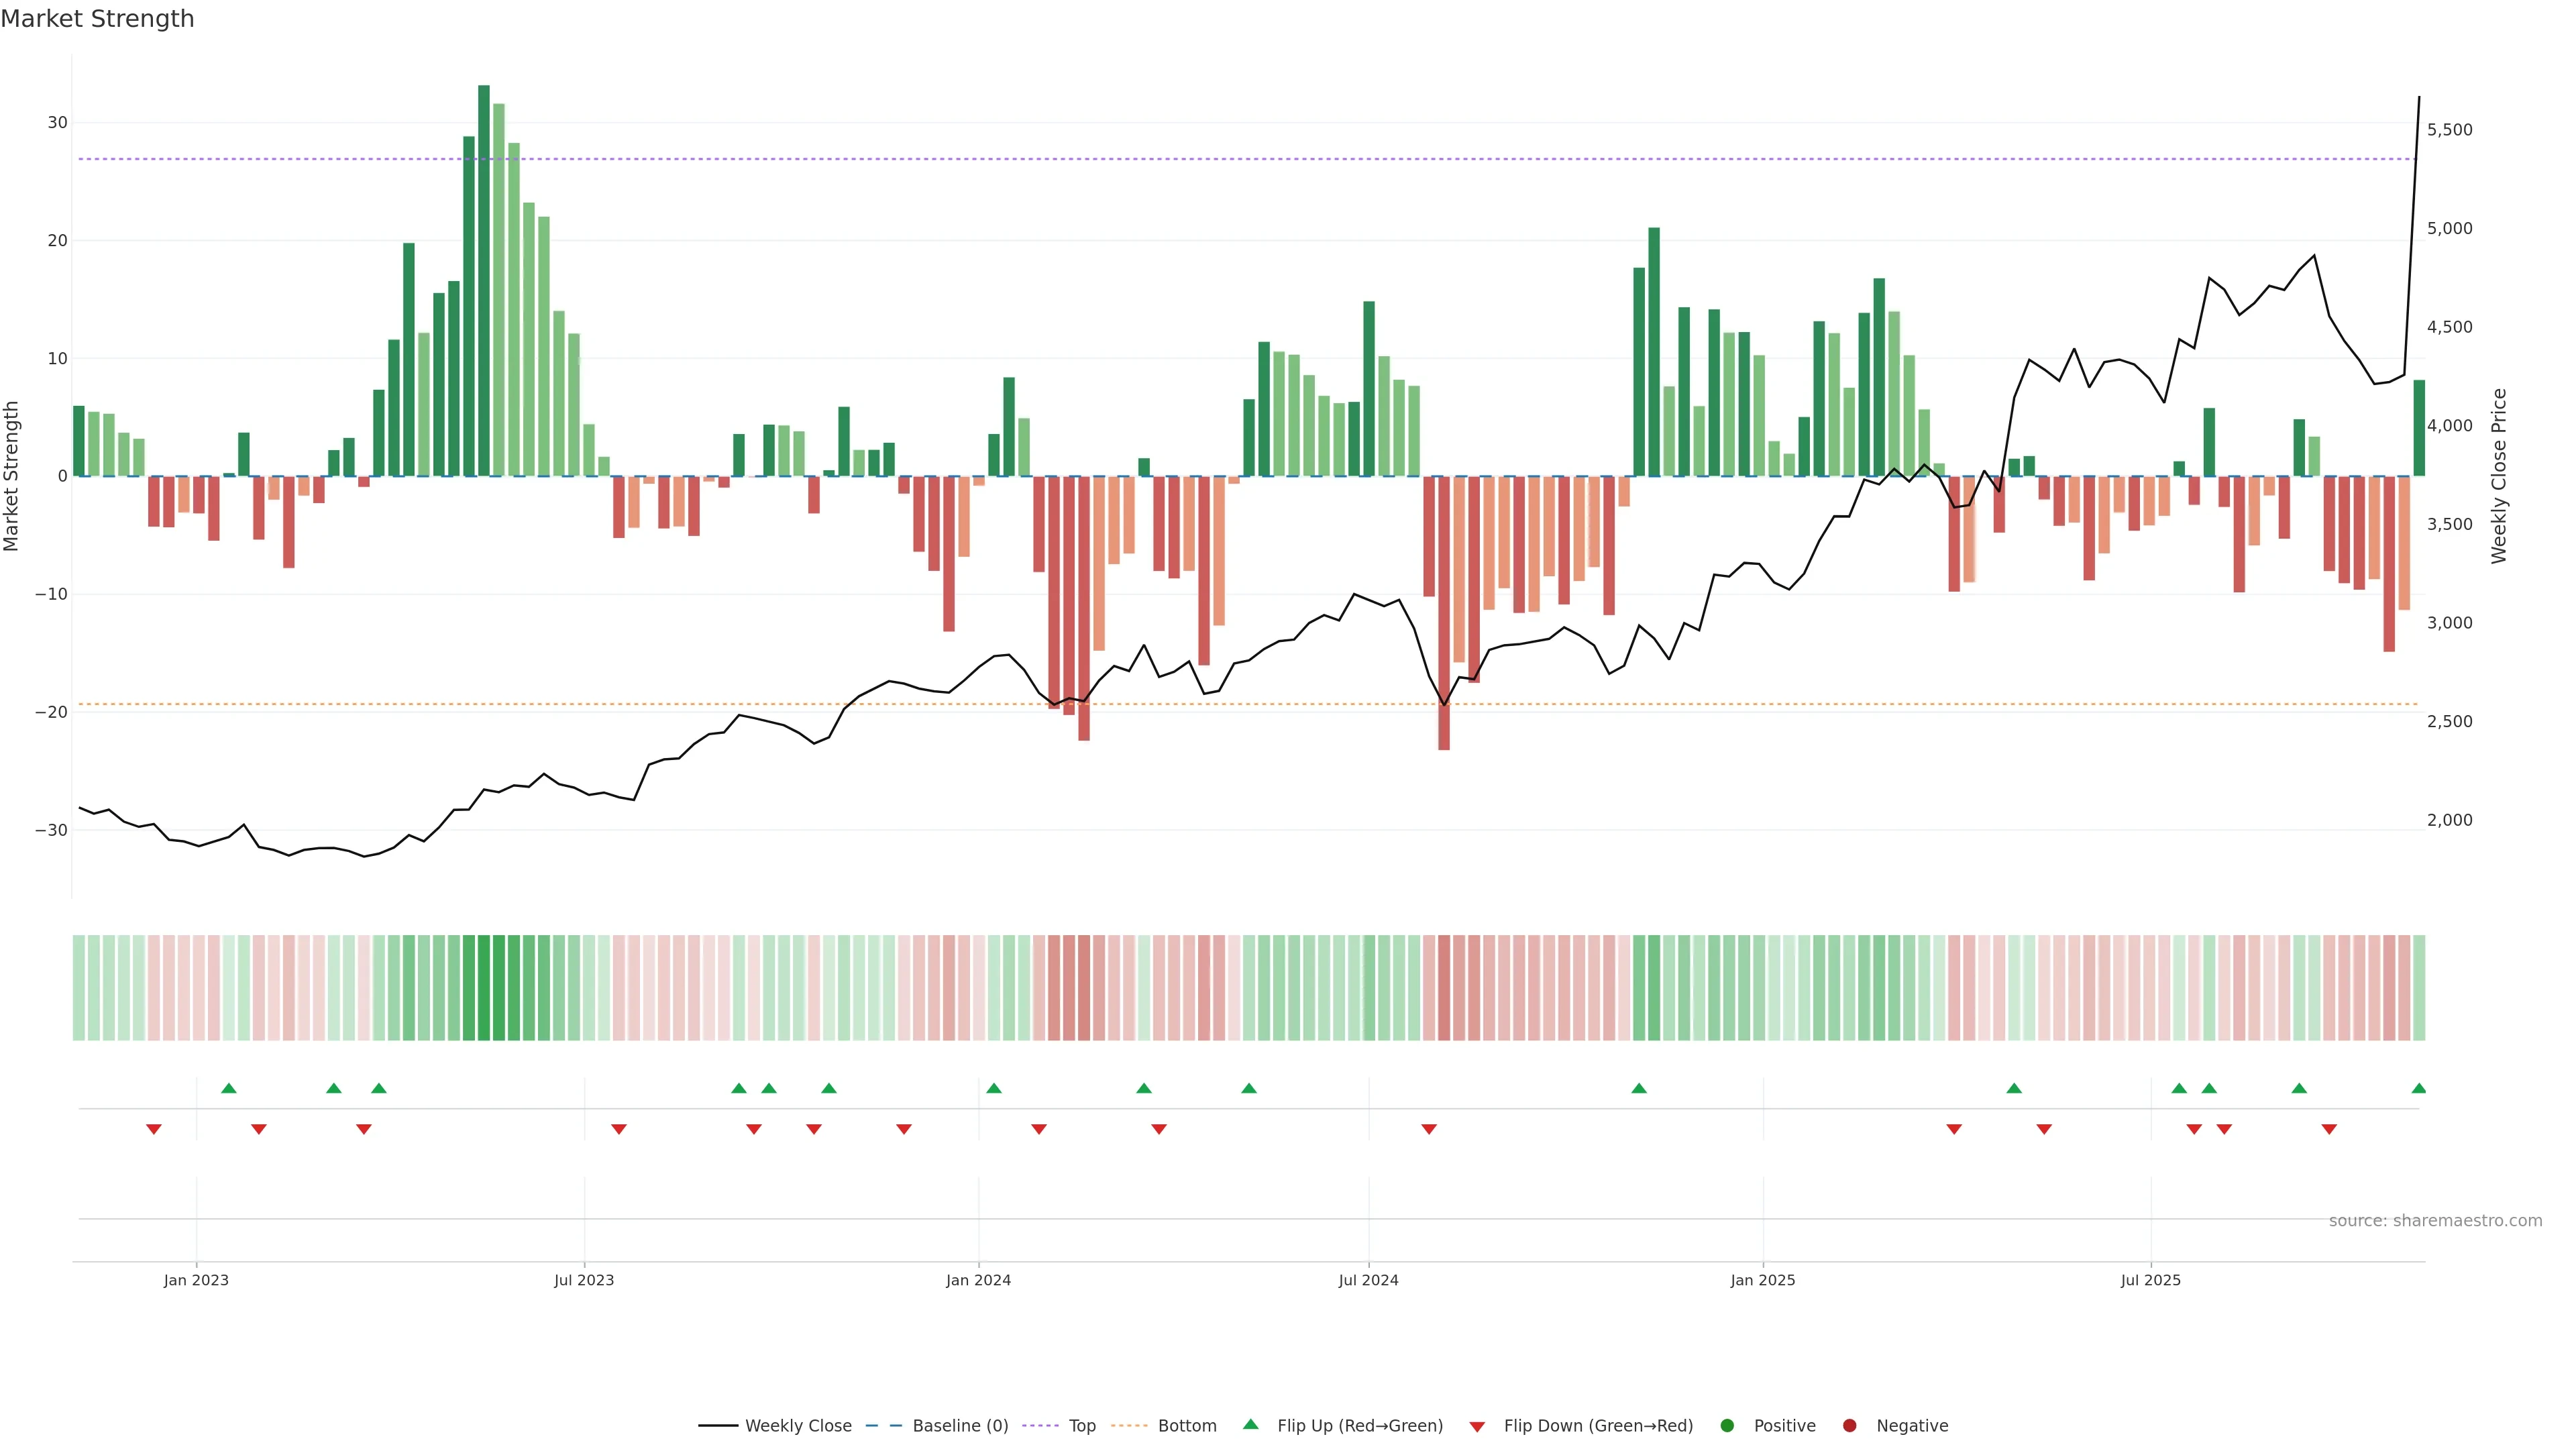Click Negative red circle legend icon
Screen dimensions: 2576x1449
point(1849,1425)
